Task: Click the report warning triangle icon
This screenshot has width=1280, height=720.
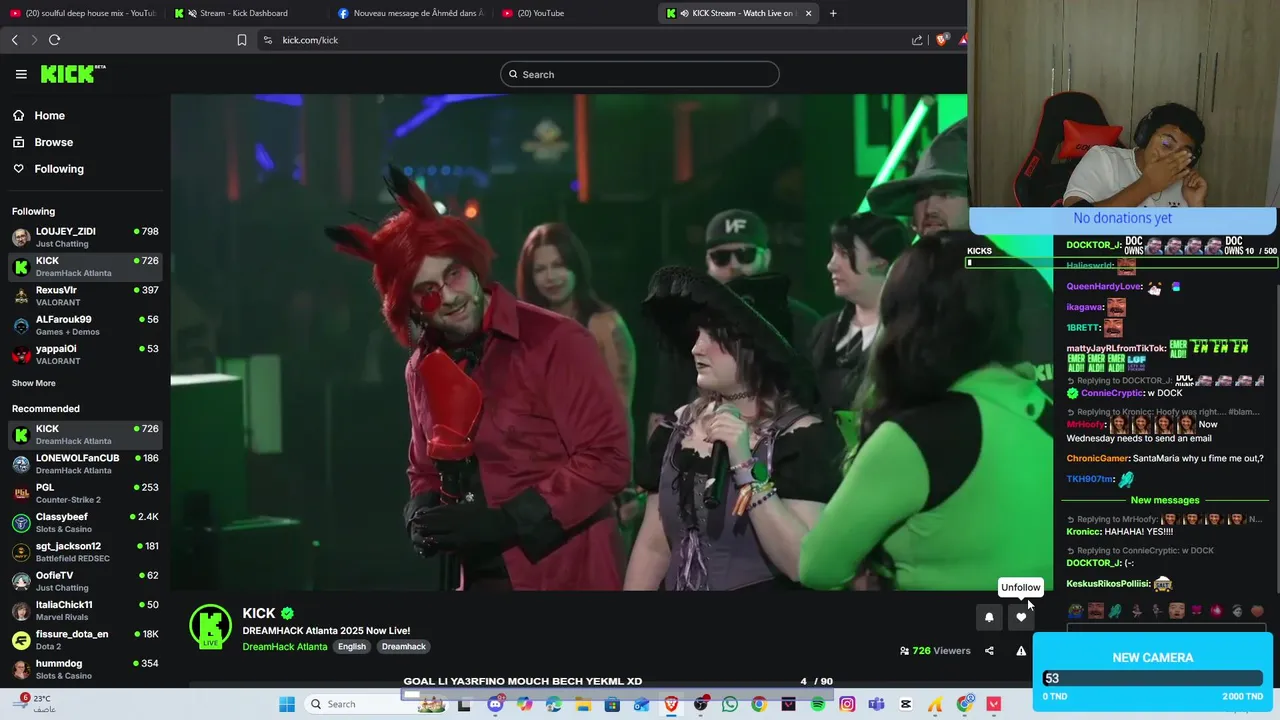Action: point(1021,650)
